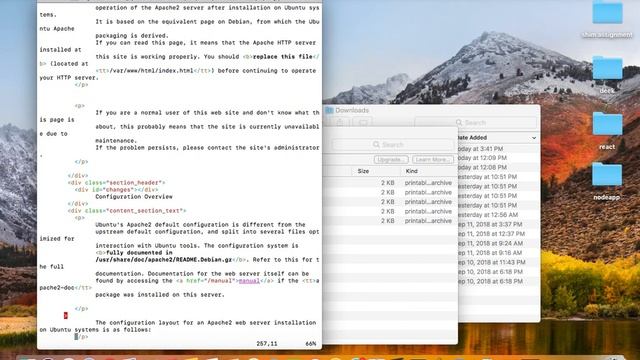Select the item added Sep 11, 2018 at 9:16 AM
This screenshot has width=640, height=360.
498,253
